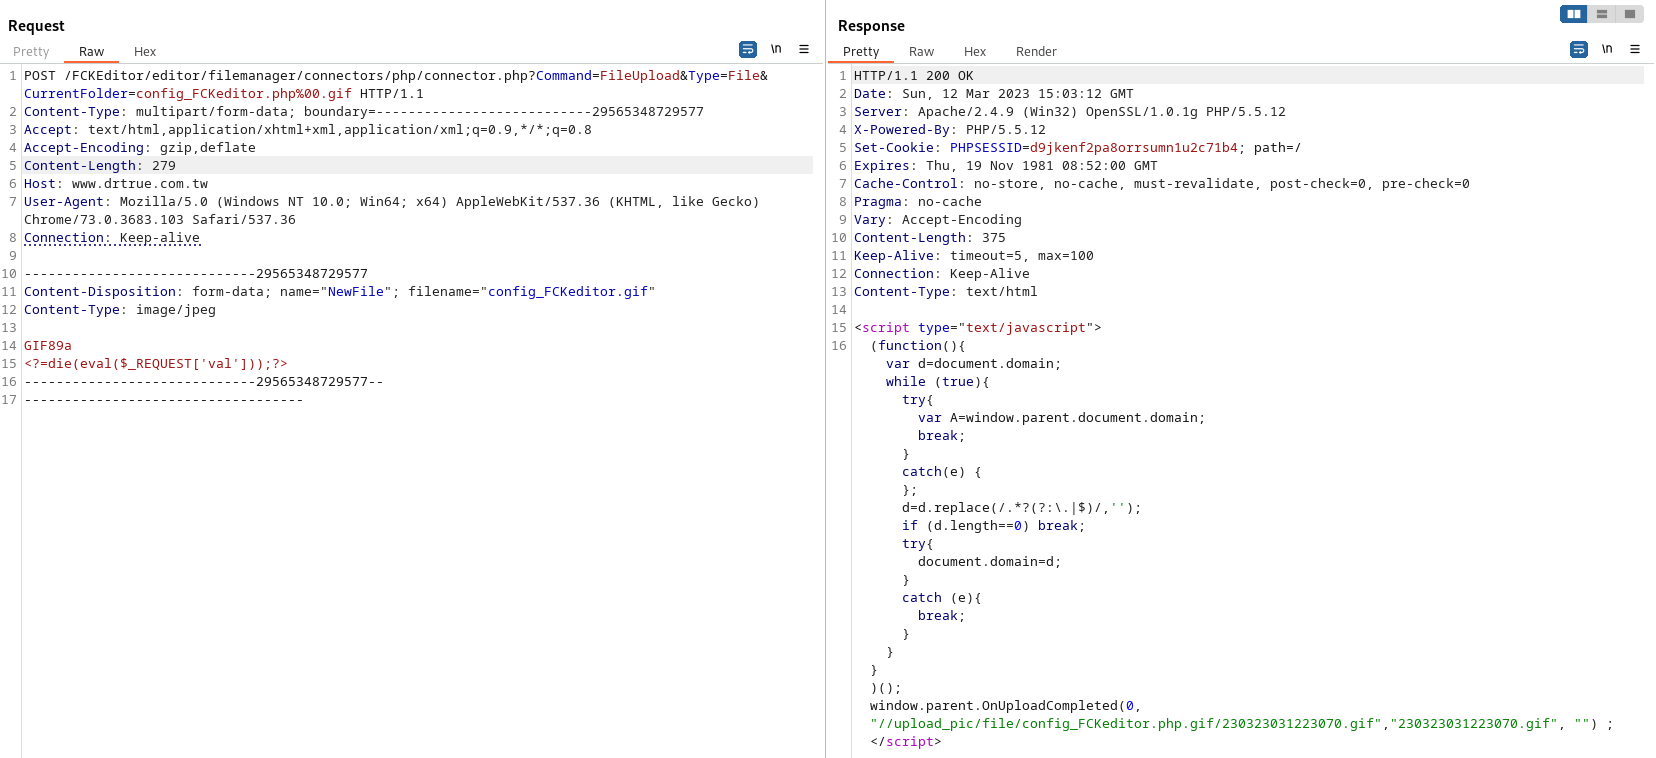The image size is (1656, 758).
Task: Click the X-Powered-By: PHP/5.5.12 header
Action: [950, 130]
